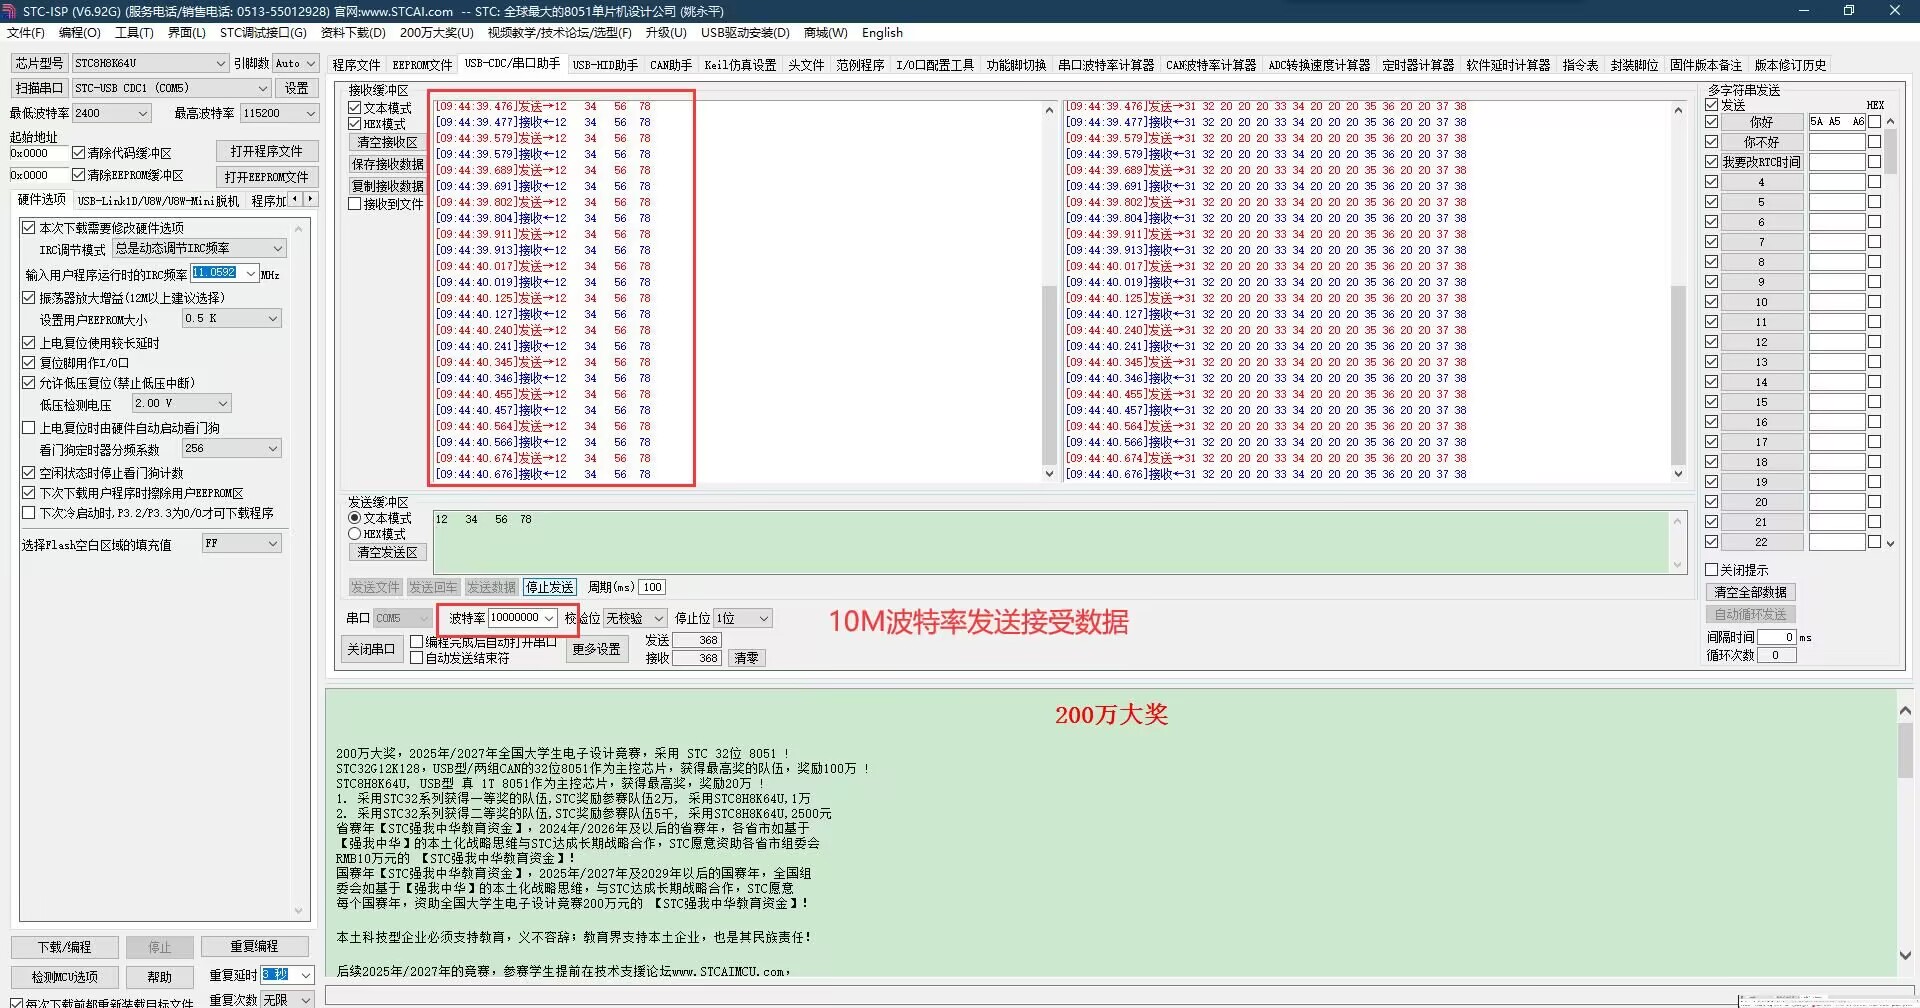Switch to USB-Link1D/U8W/U8W-Mini脱机 tab
1920x1008 pixels.
[158, 201]
